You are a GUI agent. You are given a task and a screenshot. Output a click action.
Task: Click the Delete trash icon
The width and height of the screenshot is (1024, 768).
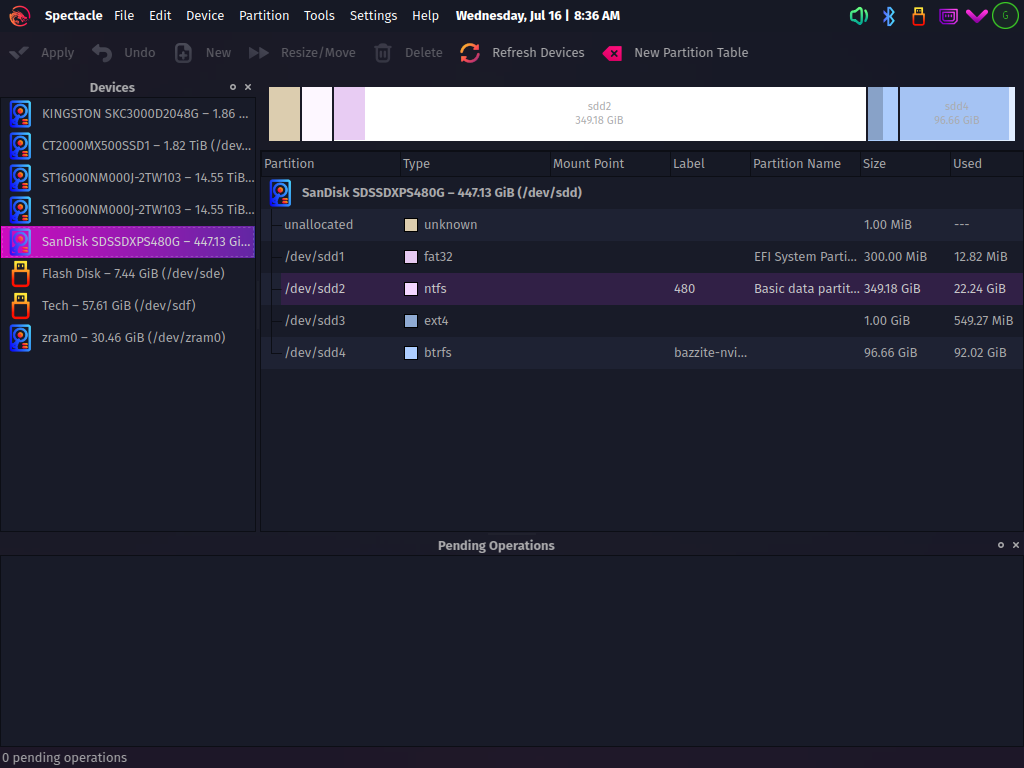point(383,53)
